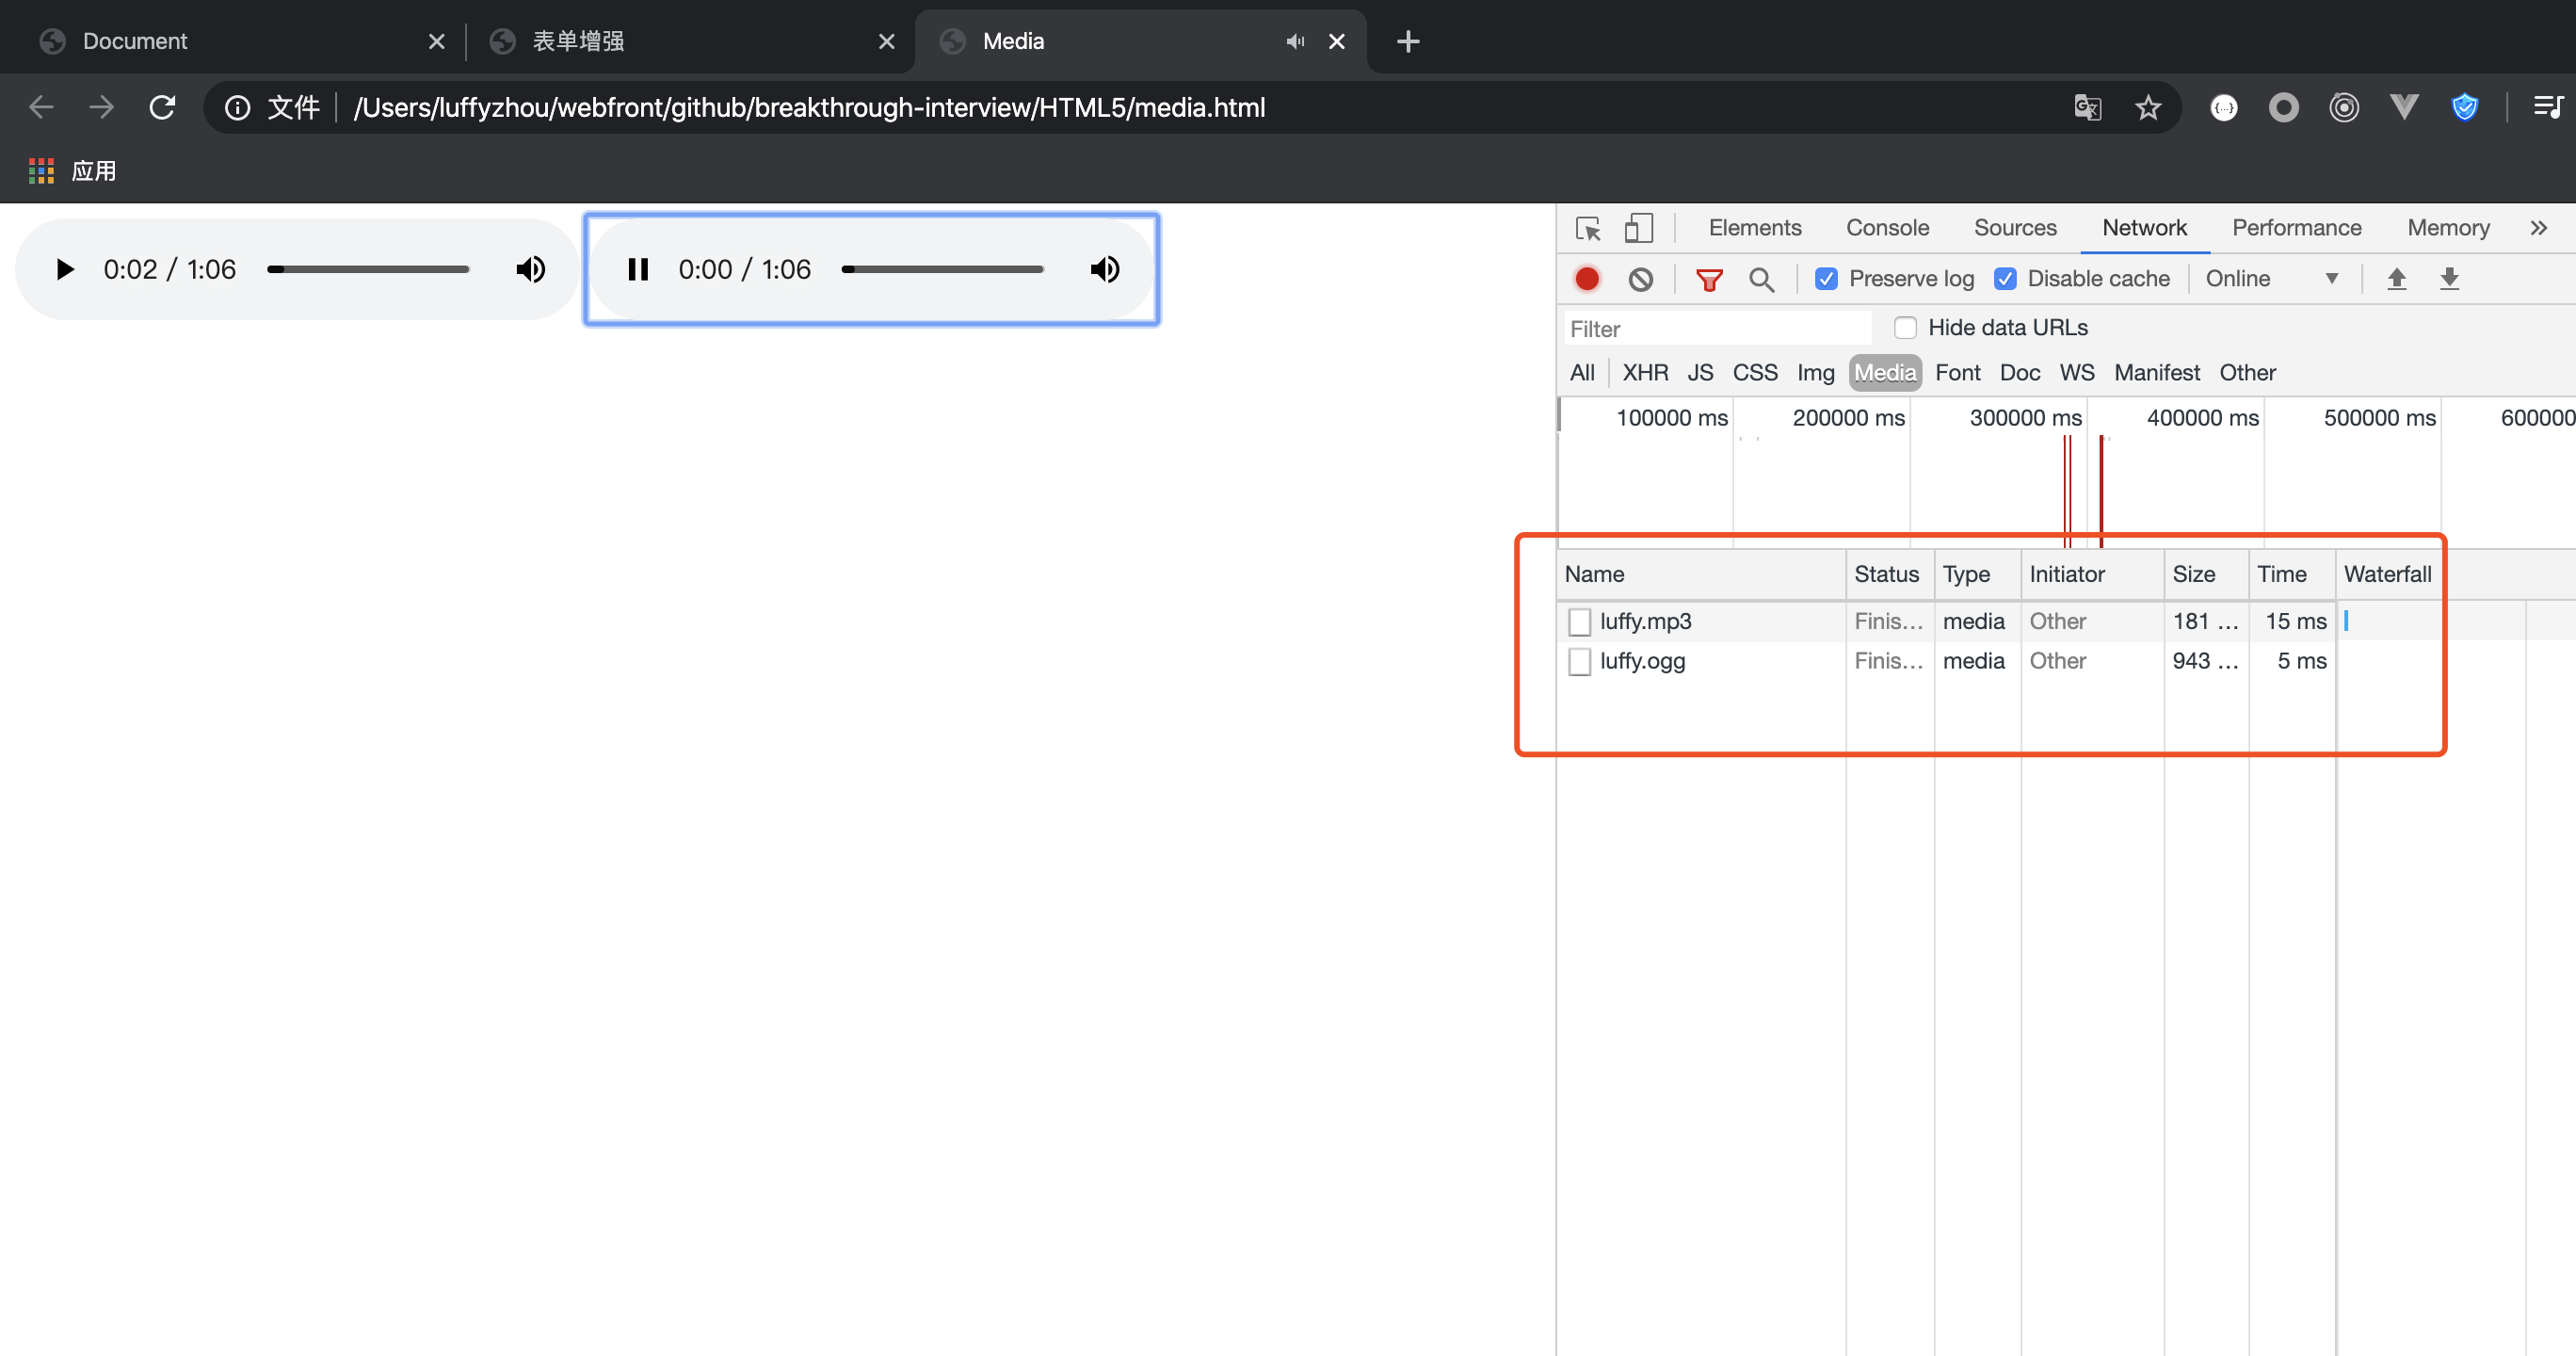Screen dimensions: 2576x1356
Task: Switch to the Console tab
Action: tap(1887, 228)
